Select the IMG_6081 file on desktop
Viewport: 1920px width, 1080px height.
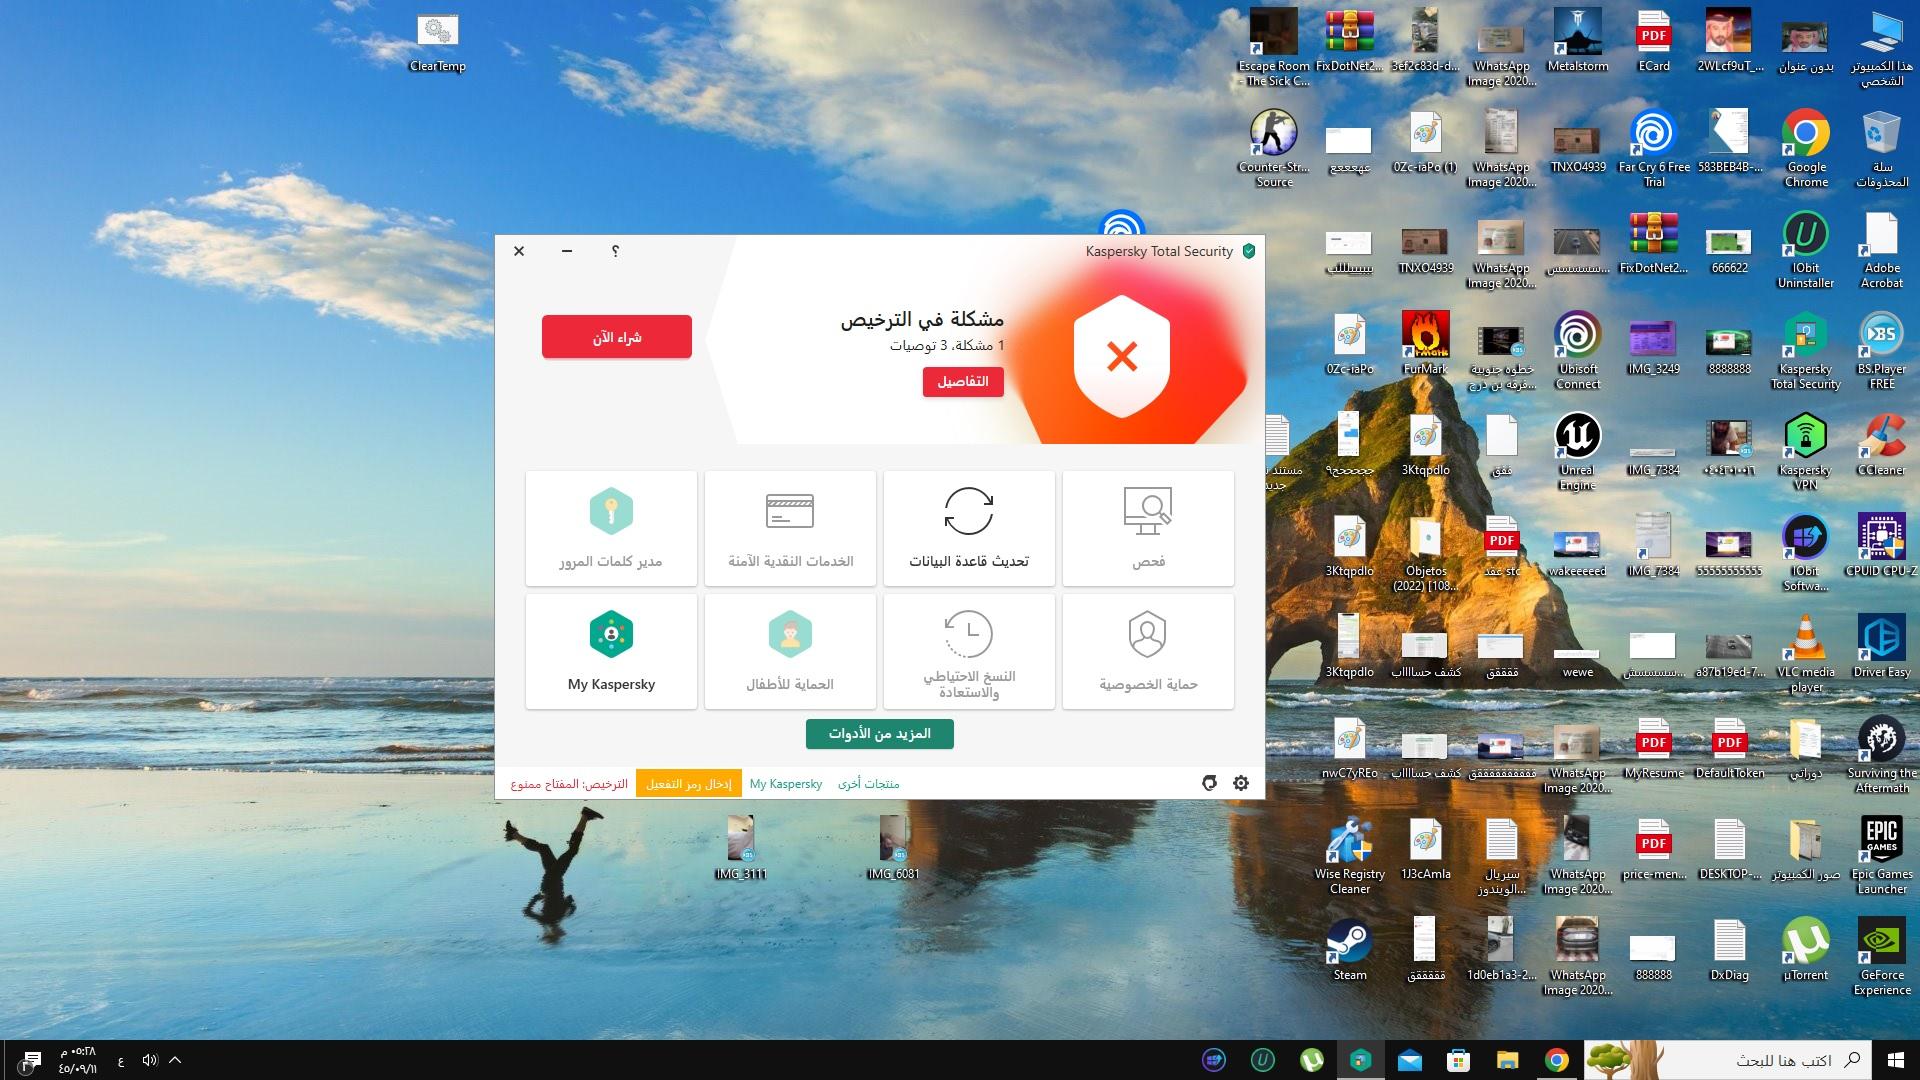point(893,847)
